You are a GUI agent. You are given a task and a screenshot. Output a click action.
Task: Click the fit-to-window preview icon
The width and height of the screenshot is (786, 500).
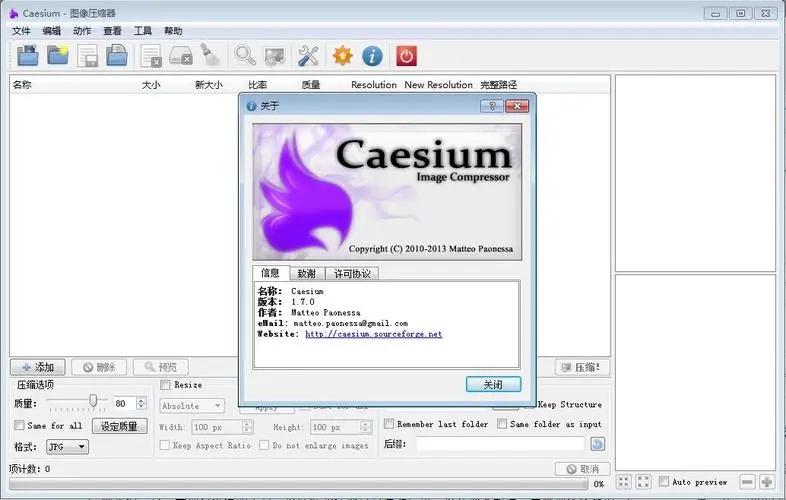tap(624, 482)
